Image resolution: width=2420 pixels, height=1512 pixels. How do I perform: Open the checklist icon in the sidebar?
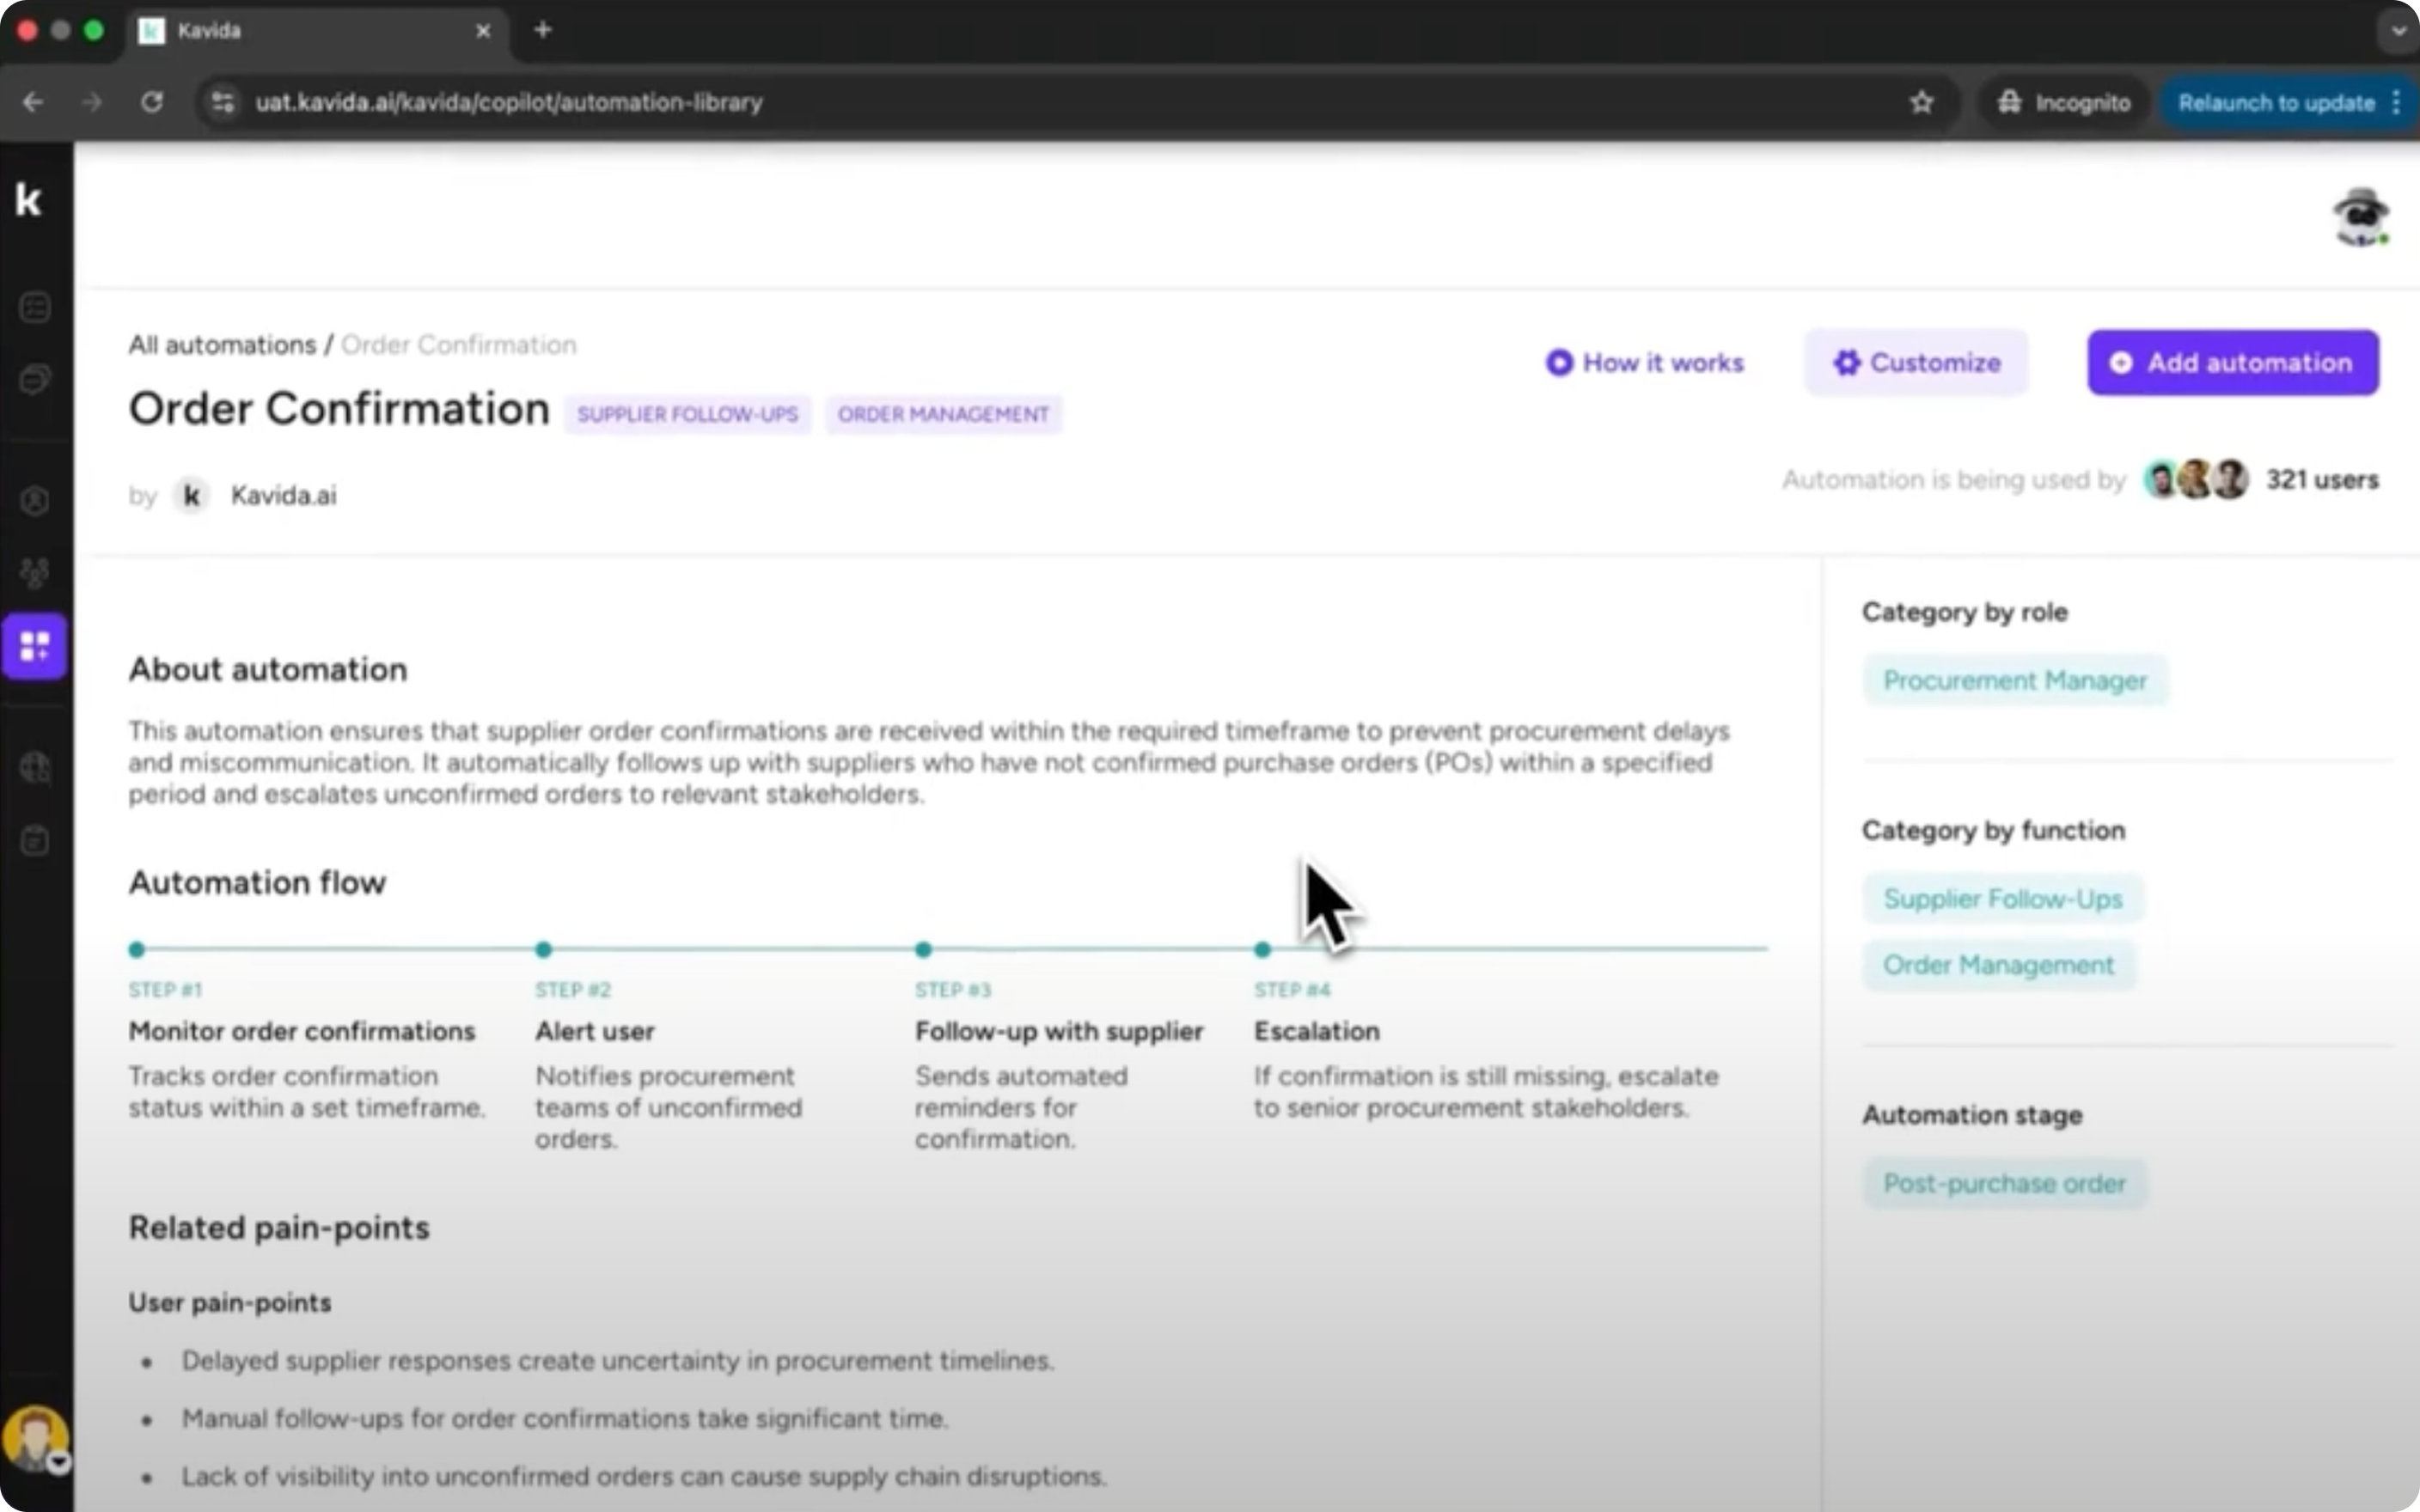coord(35,307)
